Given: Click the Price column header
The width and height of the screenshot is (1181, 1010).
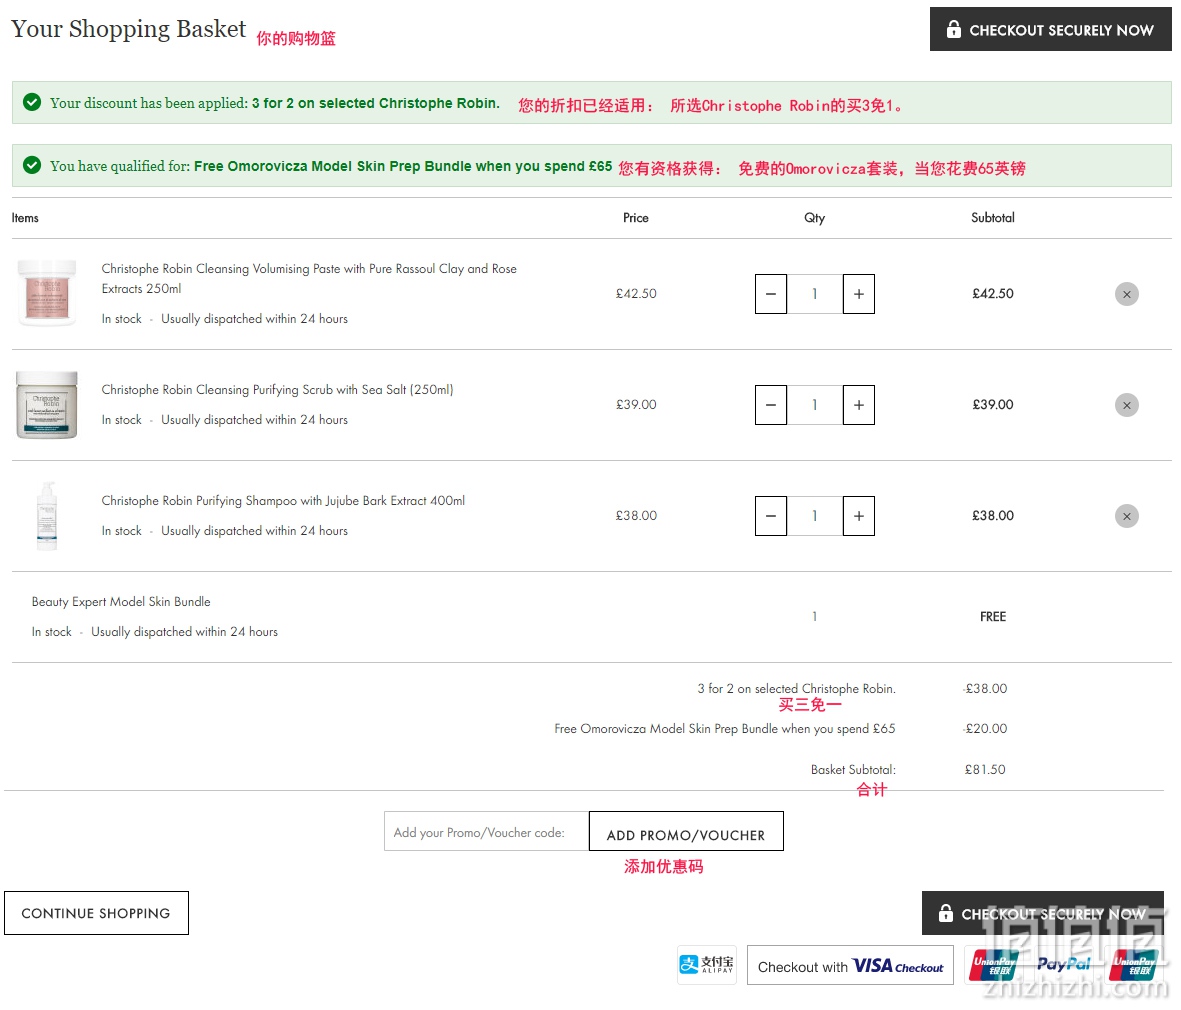Looking at the screenshot, I should pyautogui.click(x=636, y=218).
